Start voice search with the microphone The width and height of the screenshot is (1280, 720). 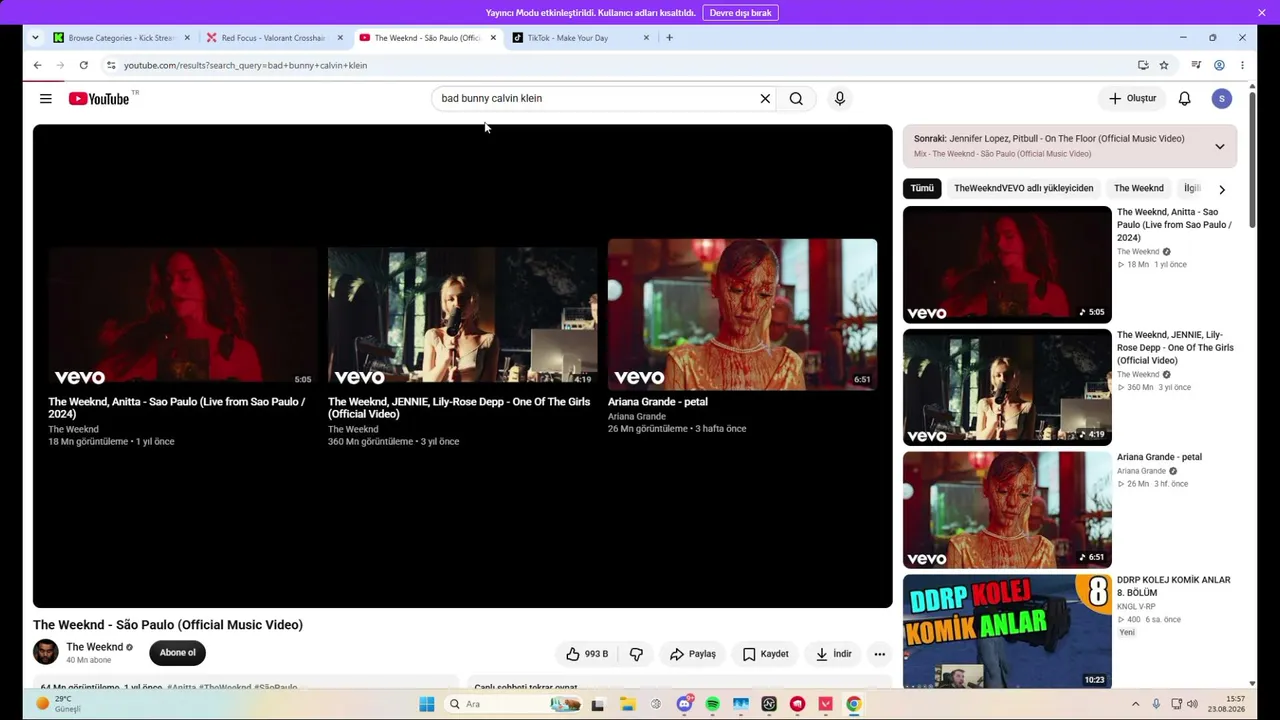click(x=840, y=98)
